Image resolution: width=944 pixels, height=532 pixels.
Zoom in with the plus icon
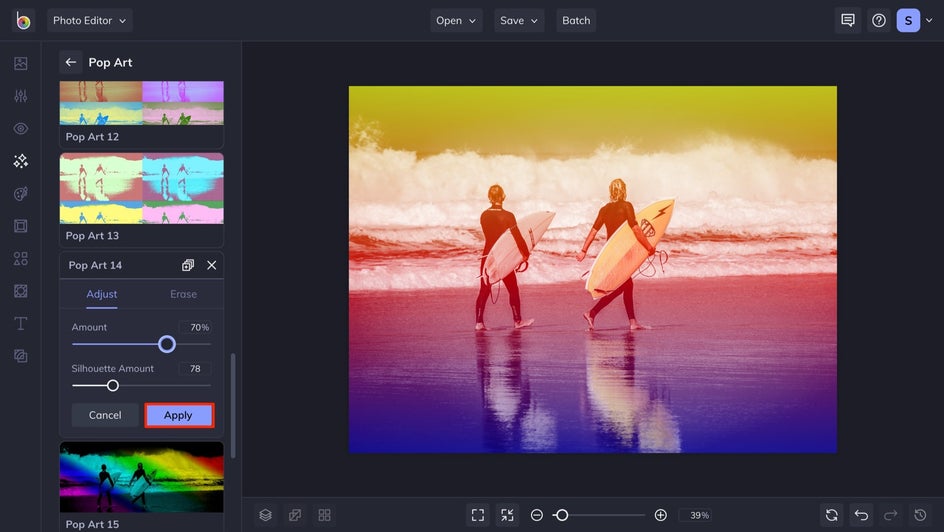click(x=660, y=515)
